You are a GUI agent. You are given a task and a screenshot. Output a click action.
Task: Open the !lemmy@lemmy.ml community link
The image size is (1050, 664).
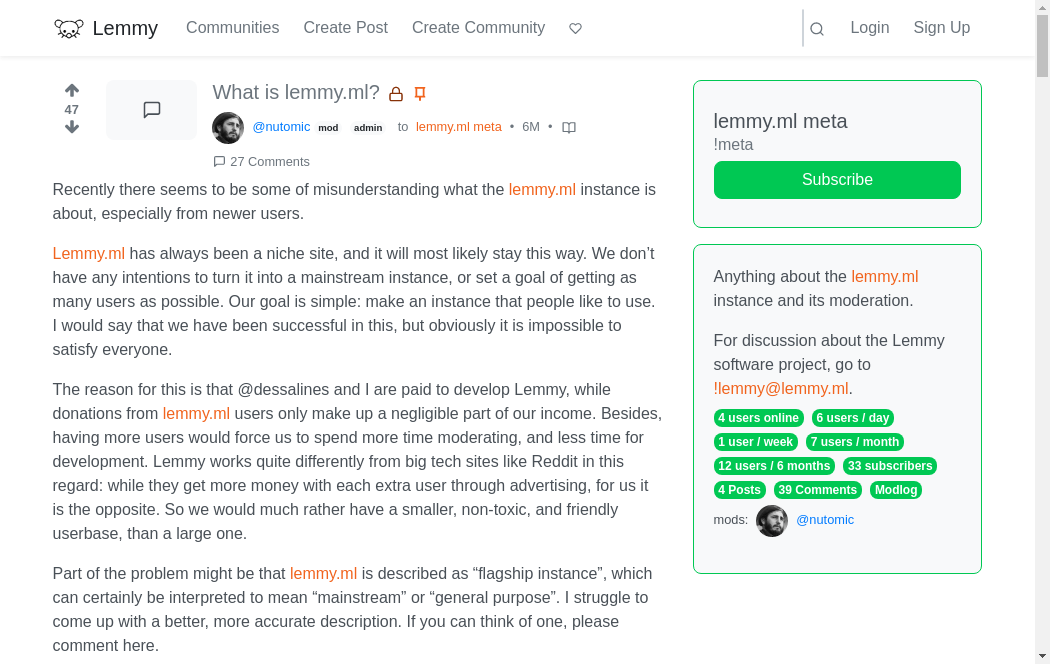pyautogui.click(x=781, y=389)
